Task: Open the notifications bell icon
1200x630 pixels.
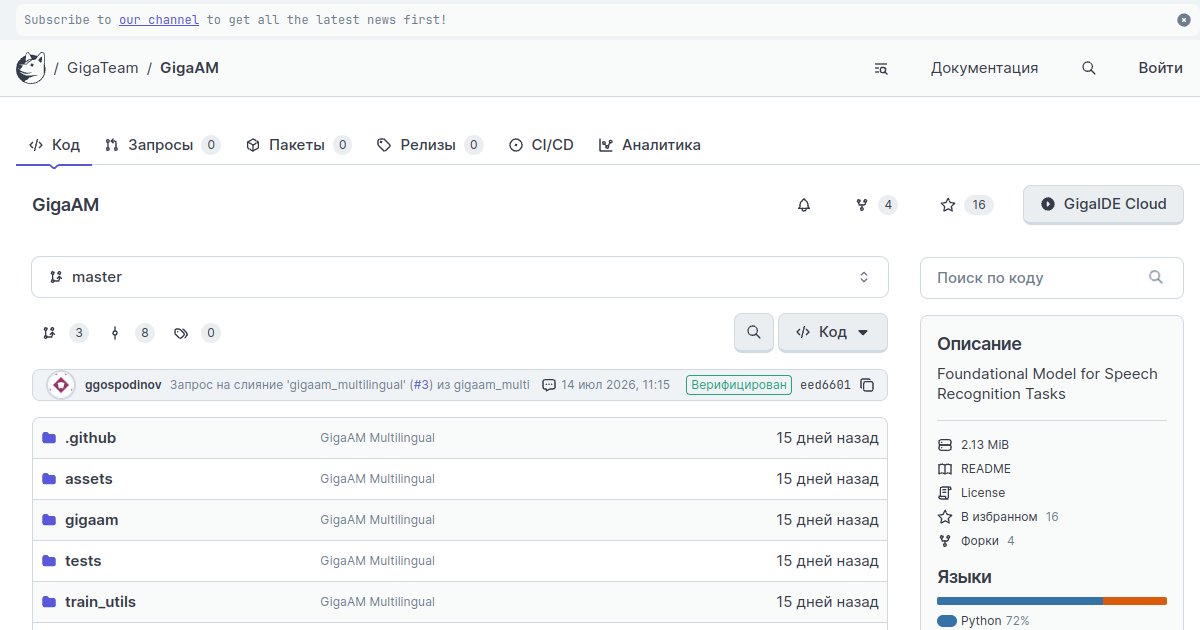Action: (804, 205)
